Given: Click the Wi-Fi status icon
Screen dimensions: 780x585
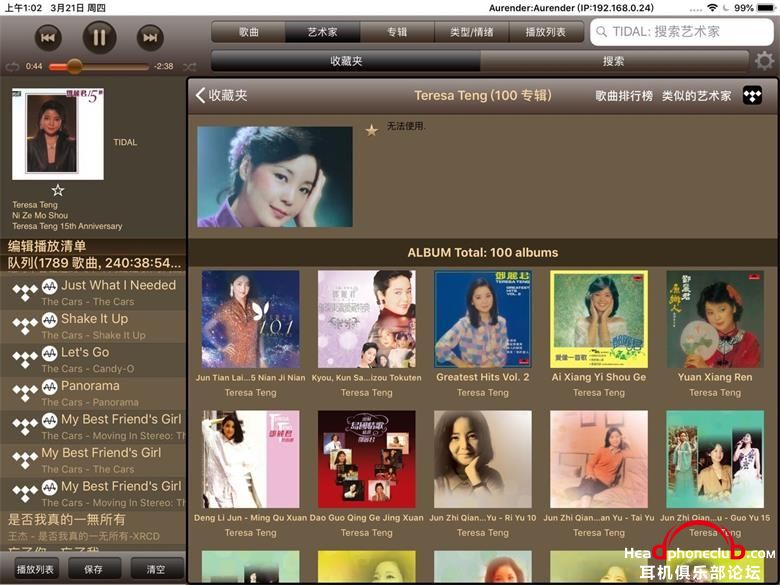Looking at the screenshot, I should pyautogui.click(x=712, y=8).
